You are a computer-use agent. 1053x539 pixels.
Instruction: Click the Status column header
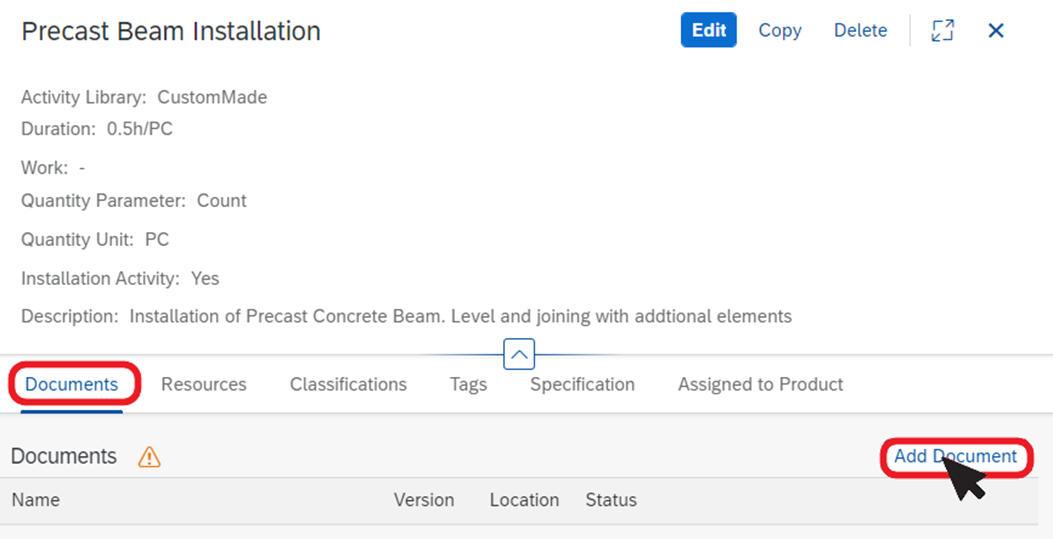611,500
